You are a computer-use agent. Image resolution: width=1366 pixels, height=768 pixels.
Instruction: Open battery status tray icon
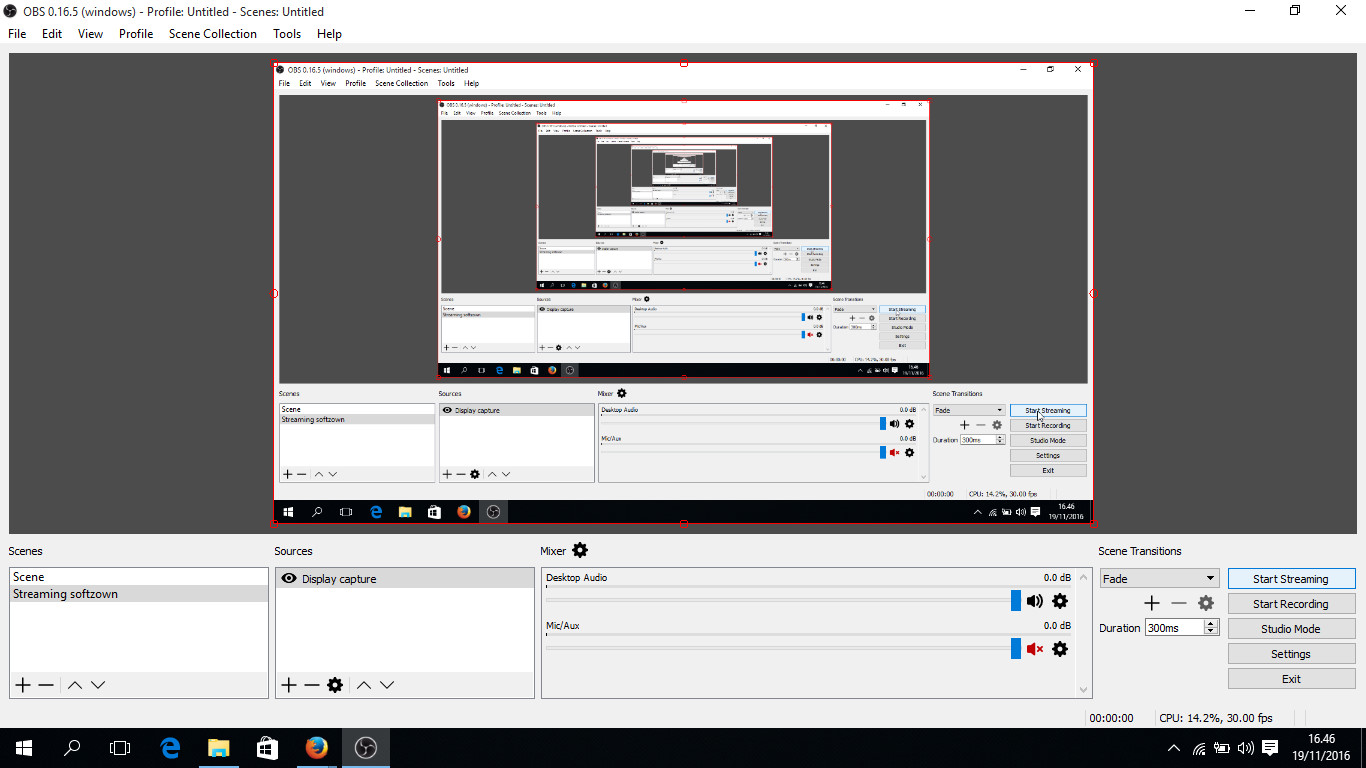(1222, 748)
